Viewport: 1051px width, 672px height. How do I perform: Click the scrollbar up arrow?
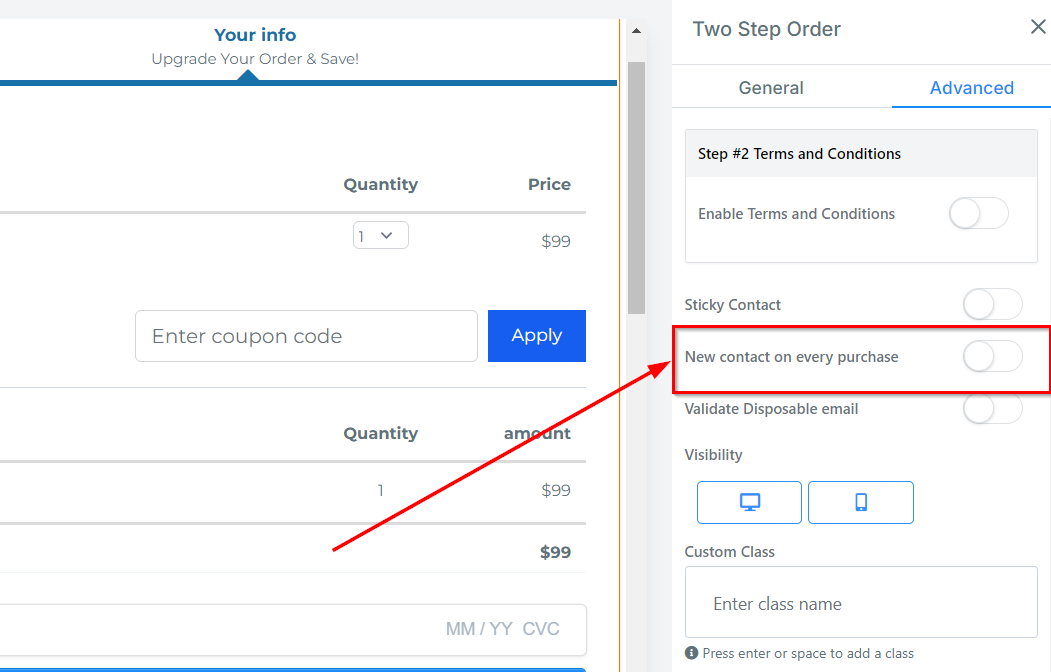pyautogui.click(x=636, y=31)
